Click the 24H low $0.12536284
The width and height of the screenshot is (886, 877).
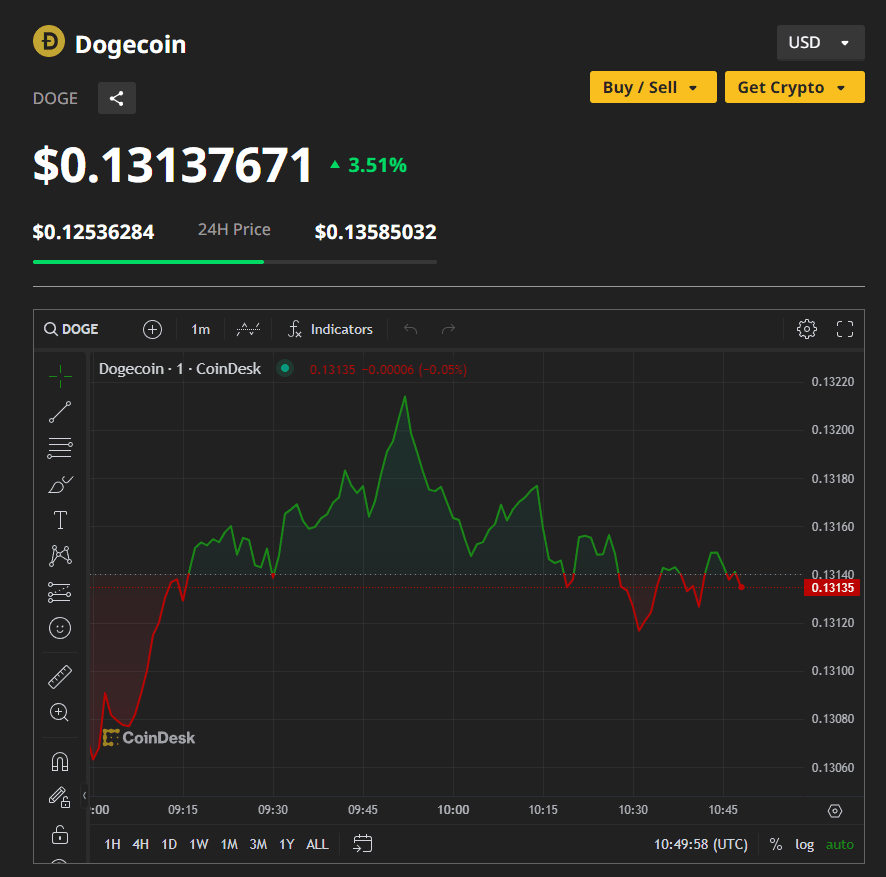93,232
